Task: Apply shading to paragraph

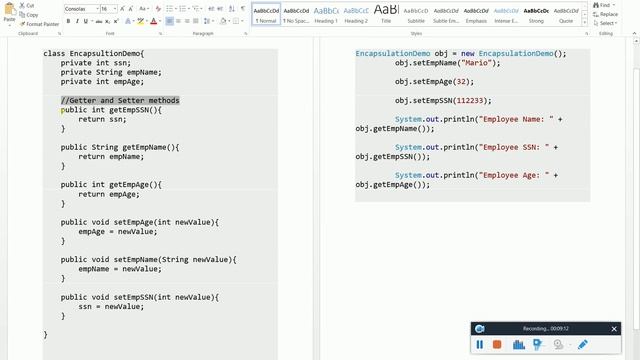Action: pyautogui.click(x=223, y=21)
